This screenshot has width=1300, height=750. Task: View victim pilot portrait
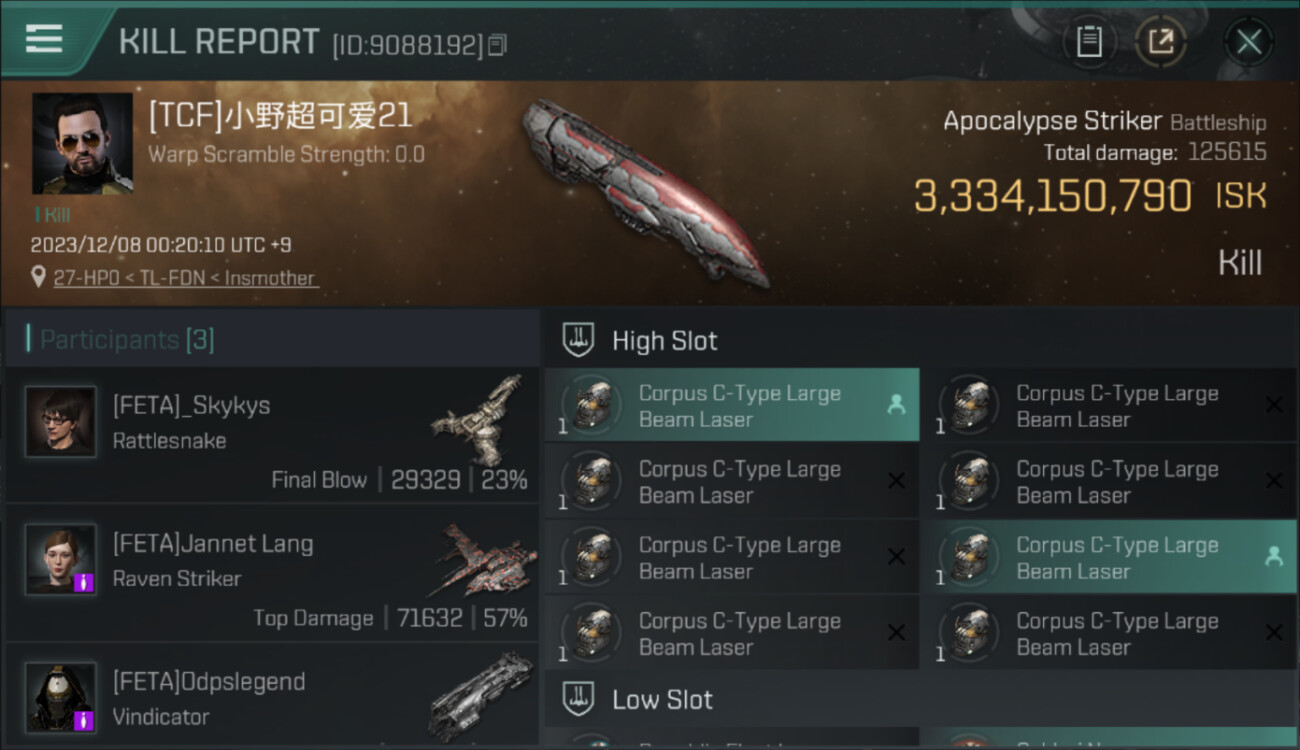click(x=82, y=143)
